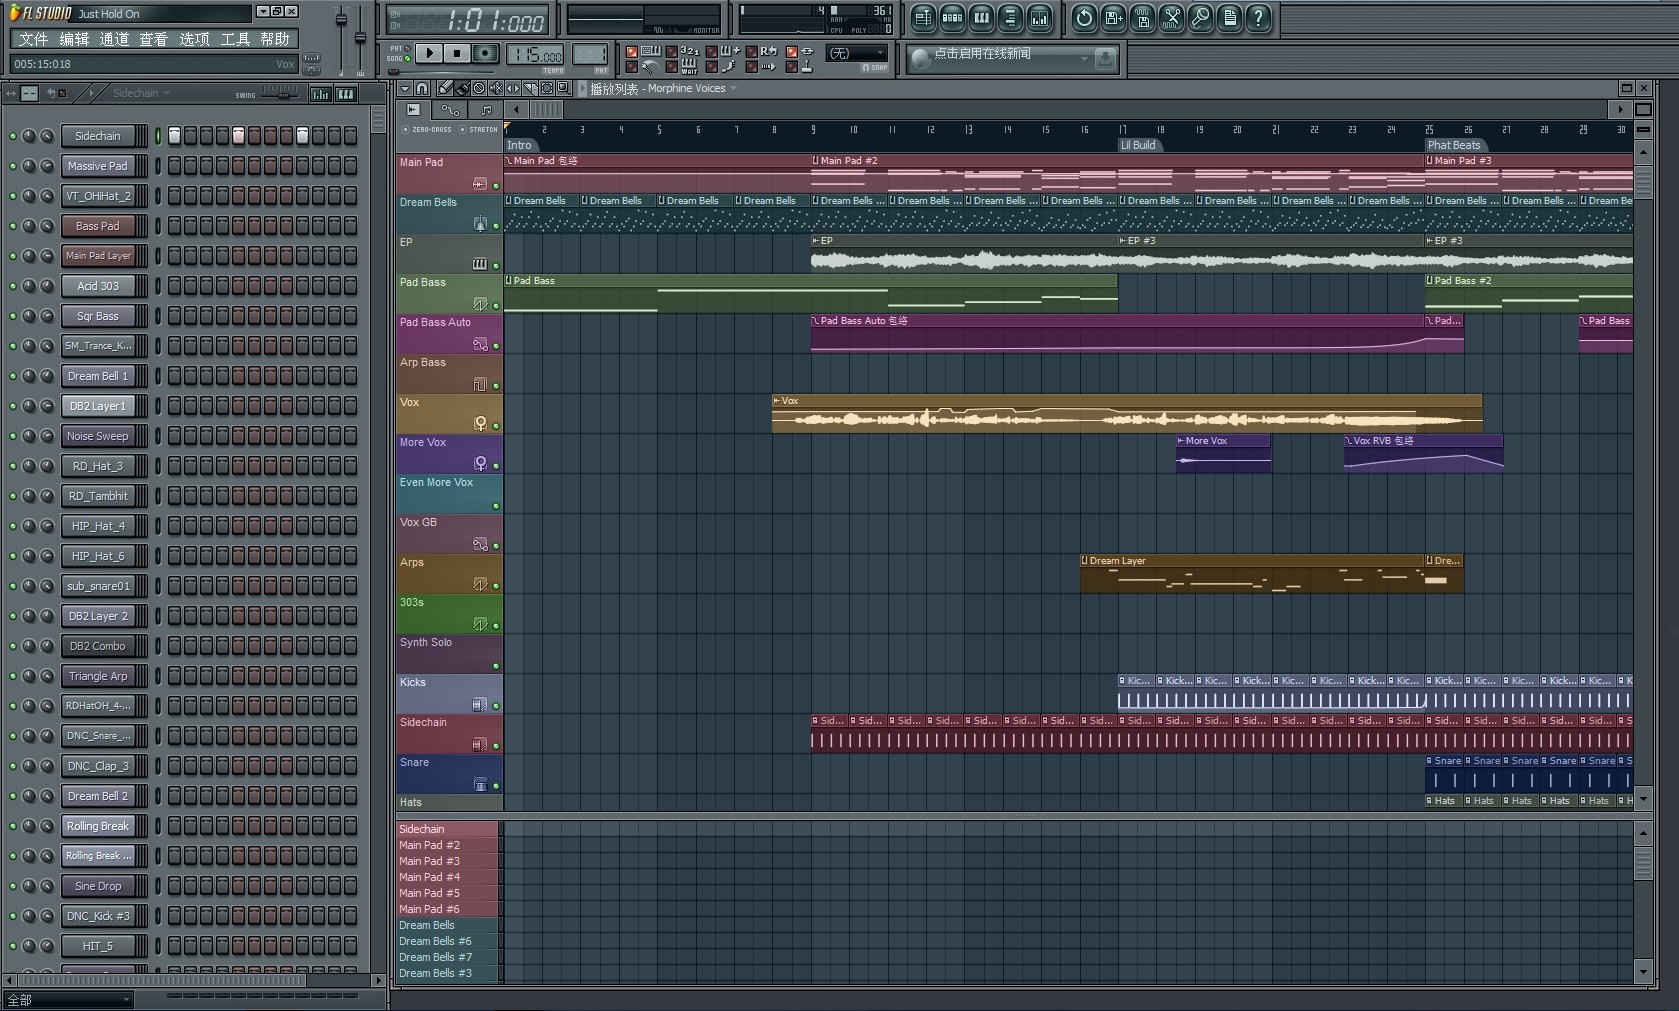Expand the Morphine Voices playlist title dropdown
The image size is (1679, 1011).
tap(733, 88)
